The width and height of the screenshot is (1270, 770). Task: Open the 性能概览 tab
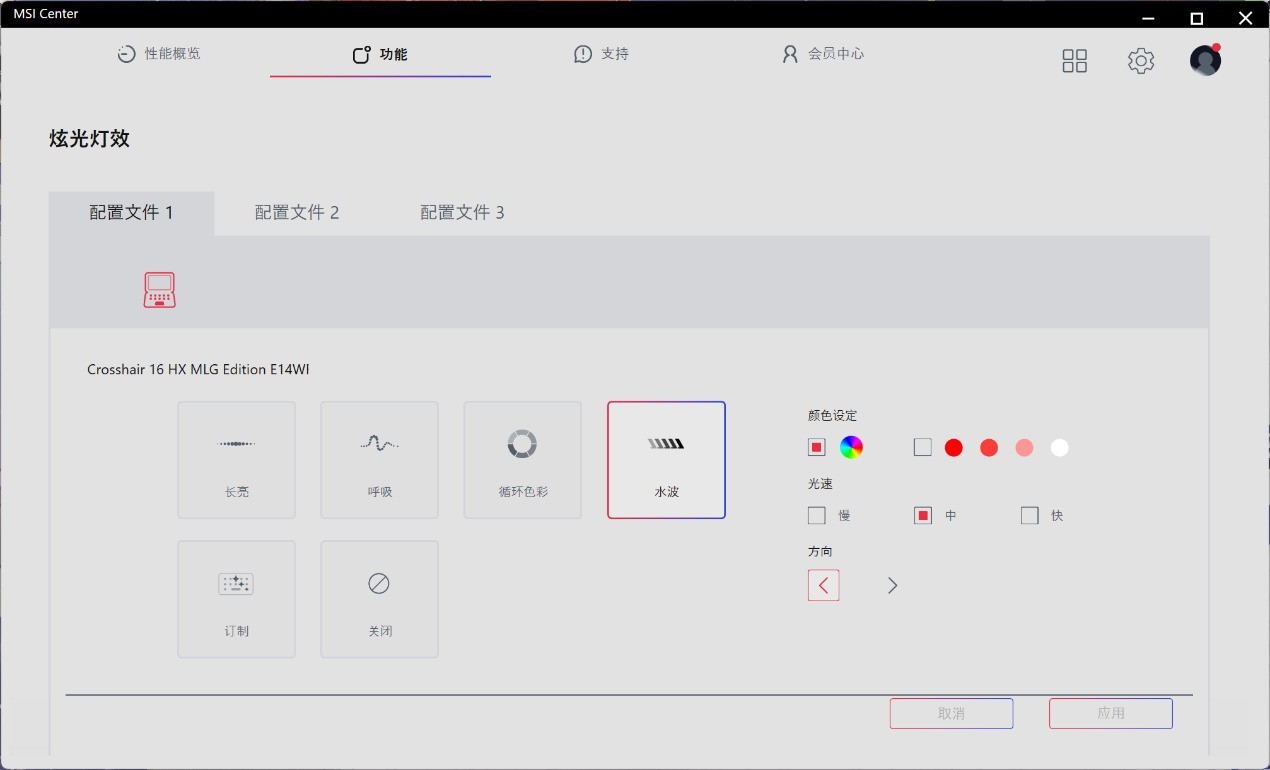coord(159,54)
